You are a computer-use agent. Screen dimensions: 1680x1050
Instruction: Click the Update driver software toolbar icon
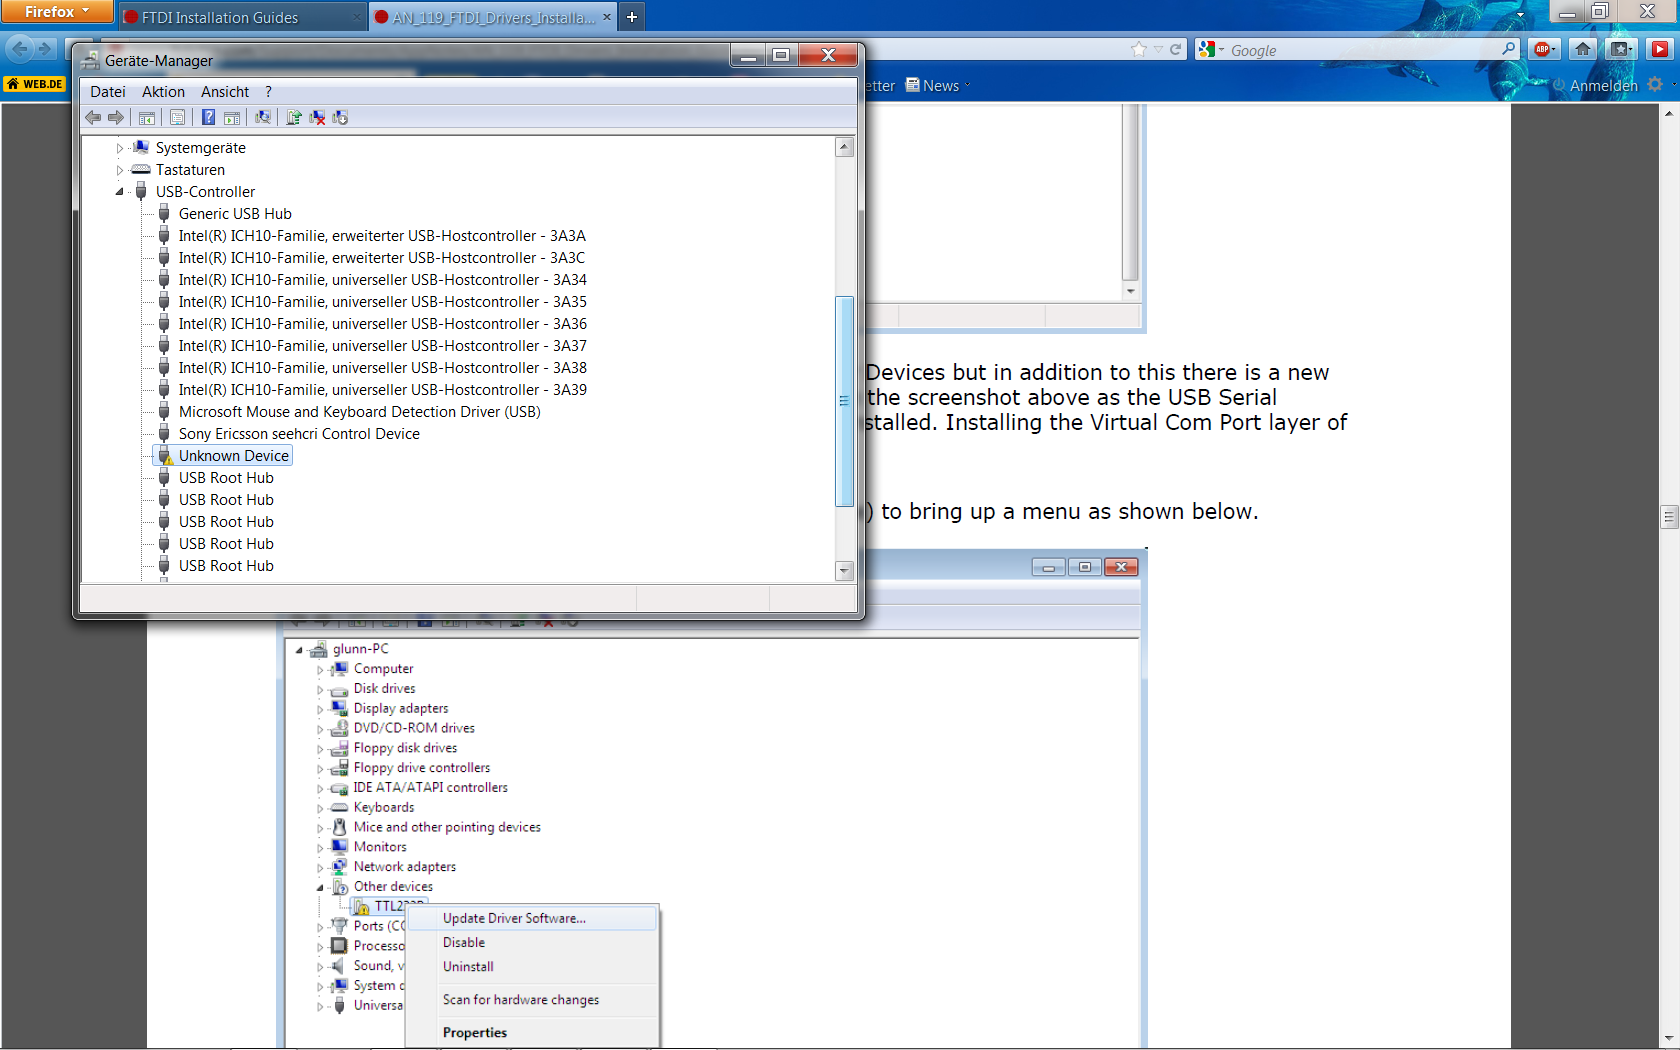click(294, 117)
